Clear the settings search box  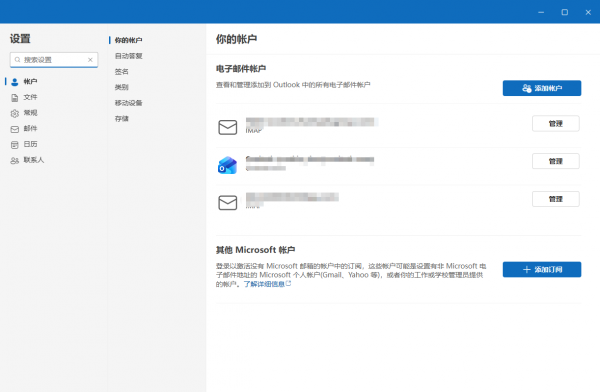click(90, 60)
